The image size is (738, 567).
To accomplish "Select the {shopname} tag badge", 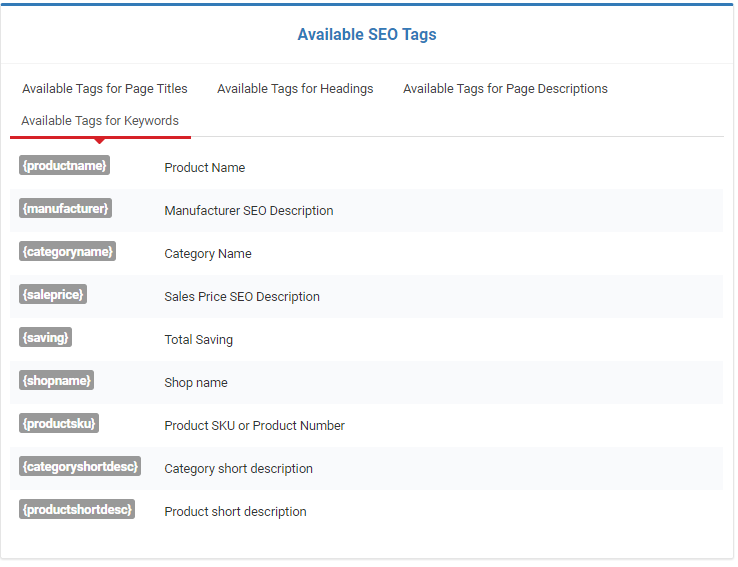I will pyautogui.click(x=56, y=380).
